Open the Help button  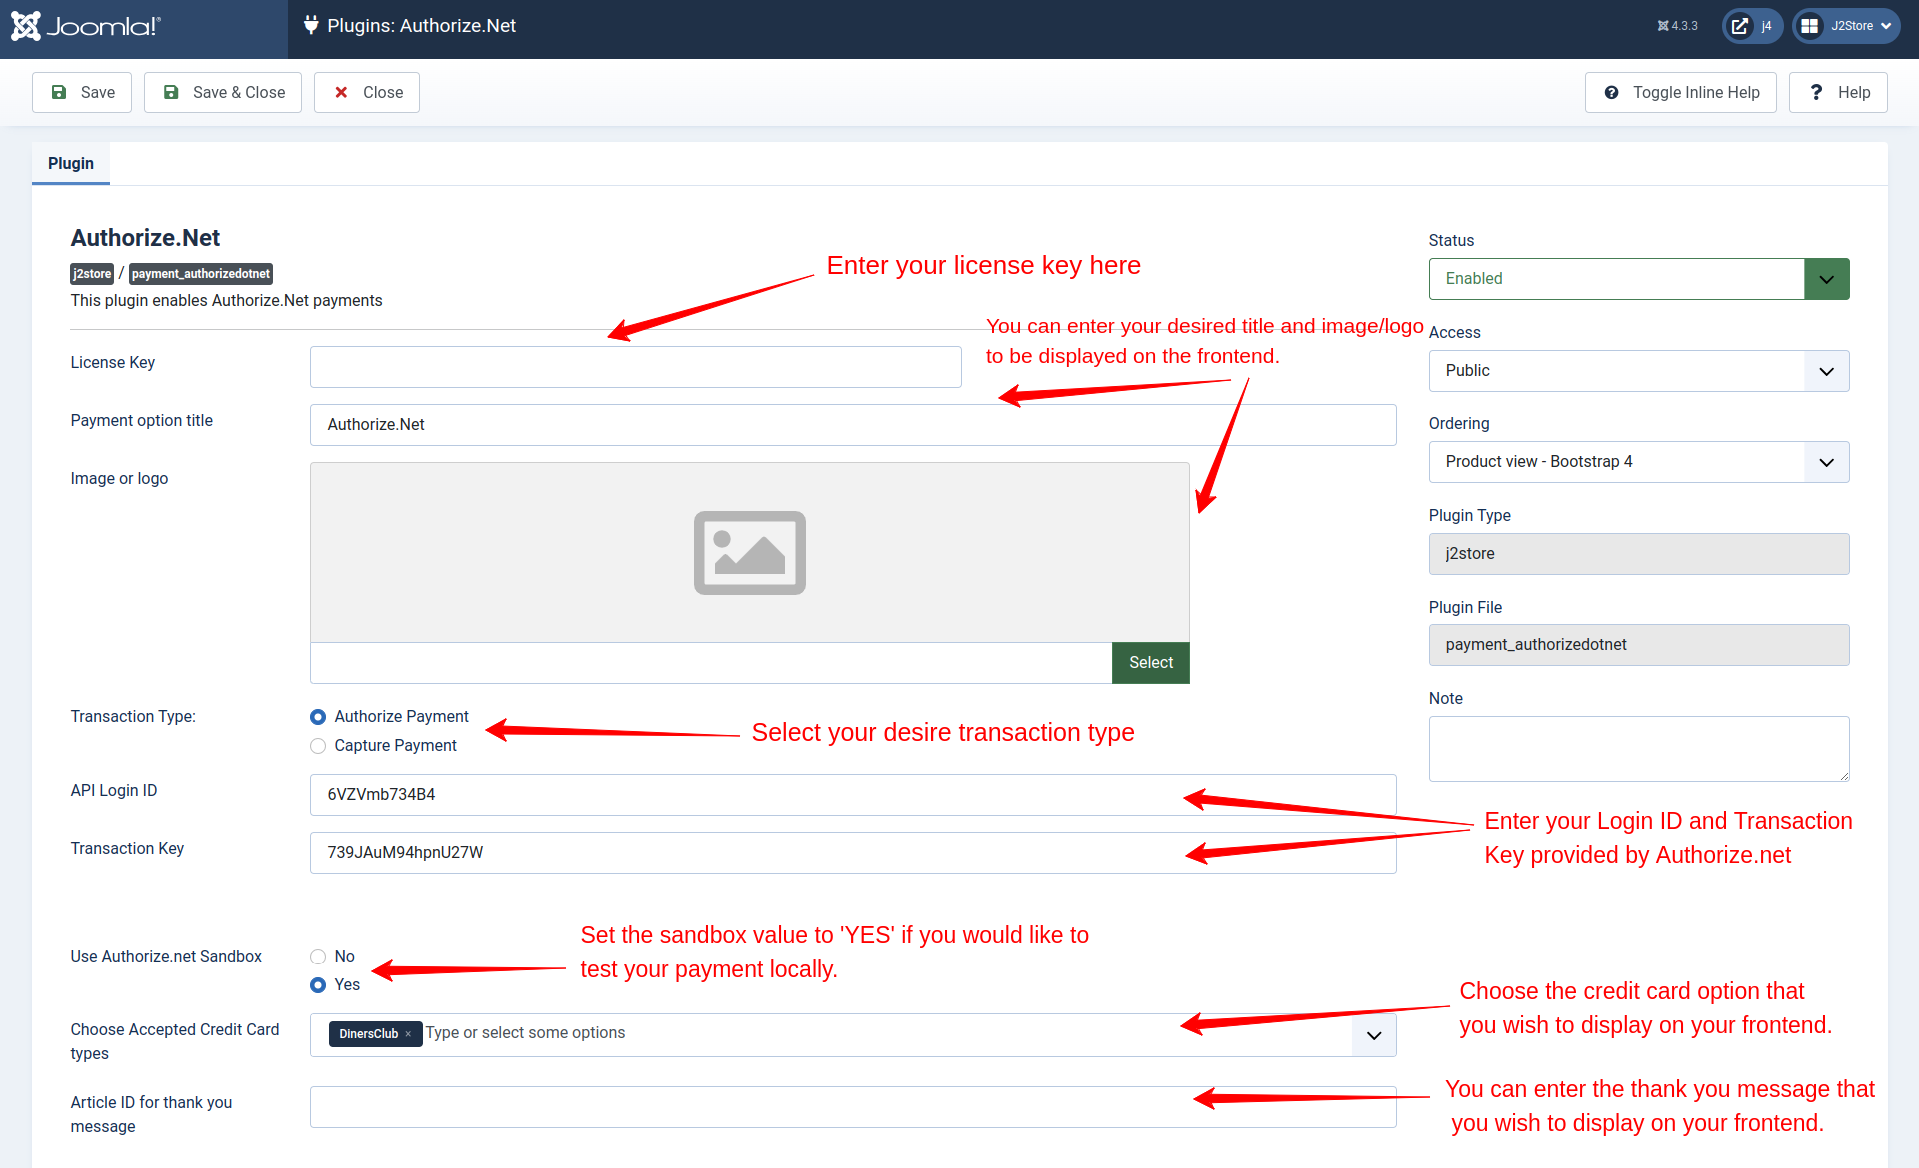pos(1838,92)
